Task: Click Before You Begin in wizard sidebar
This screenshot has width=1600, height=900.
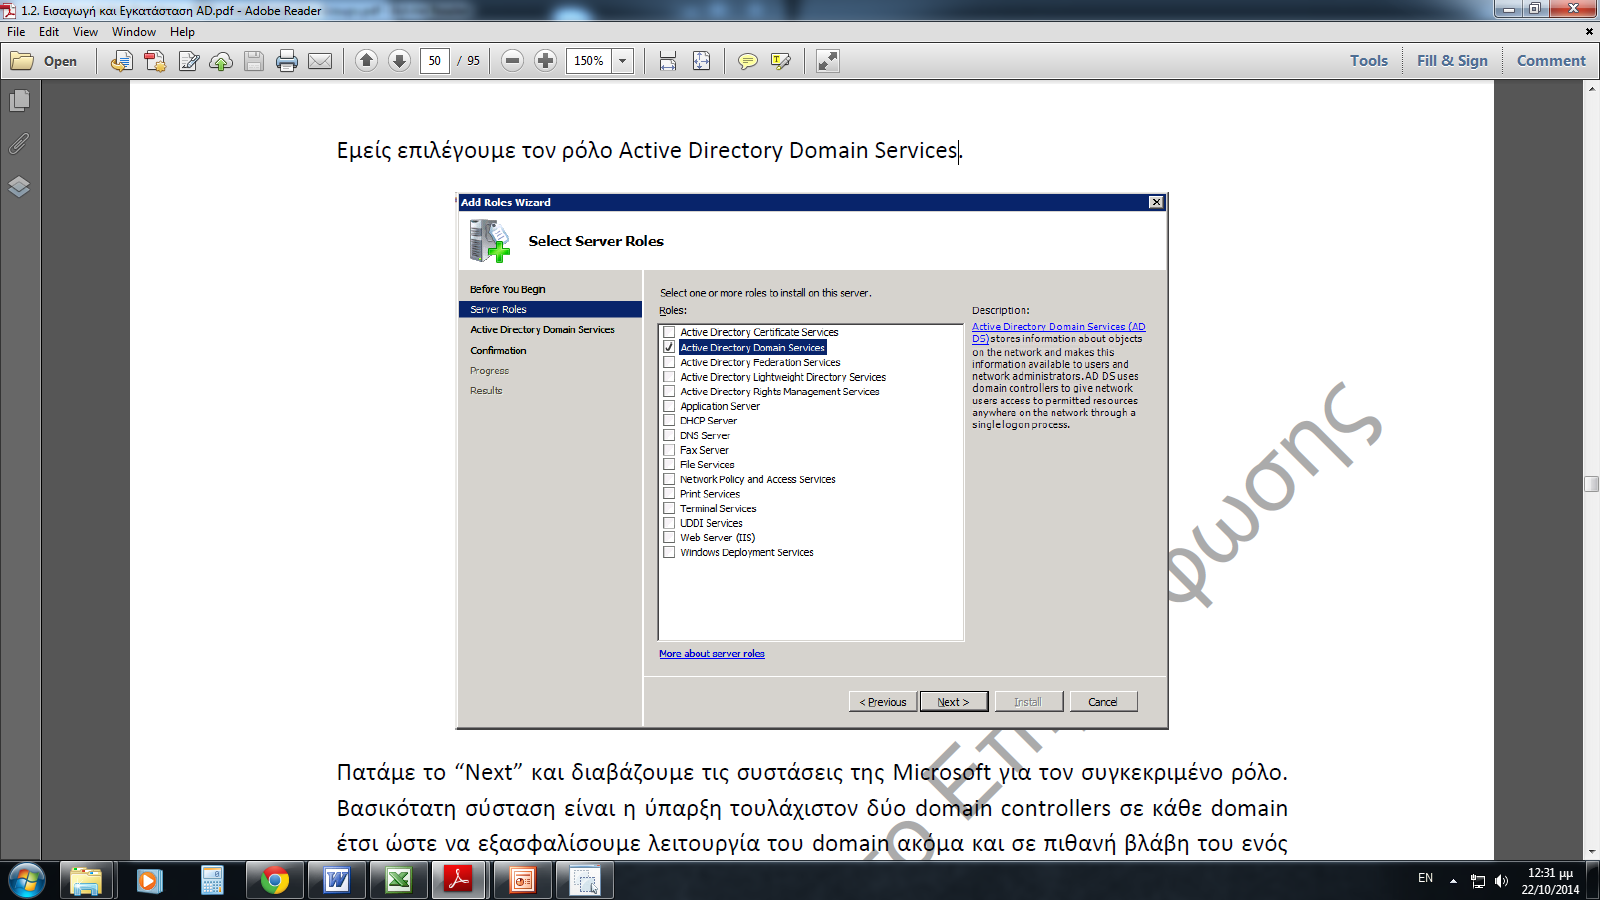Action: [508, 289]
